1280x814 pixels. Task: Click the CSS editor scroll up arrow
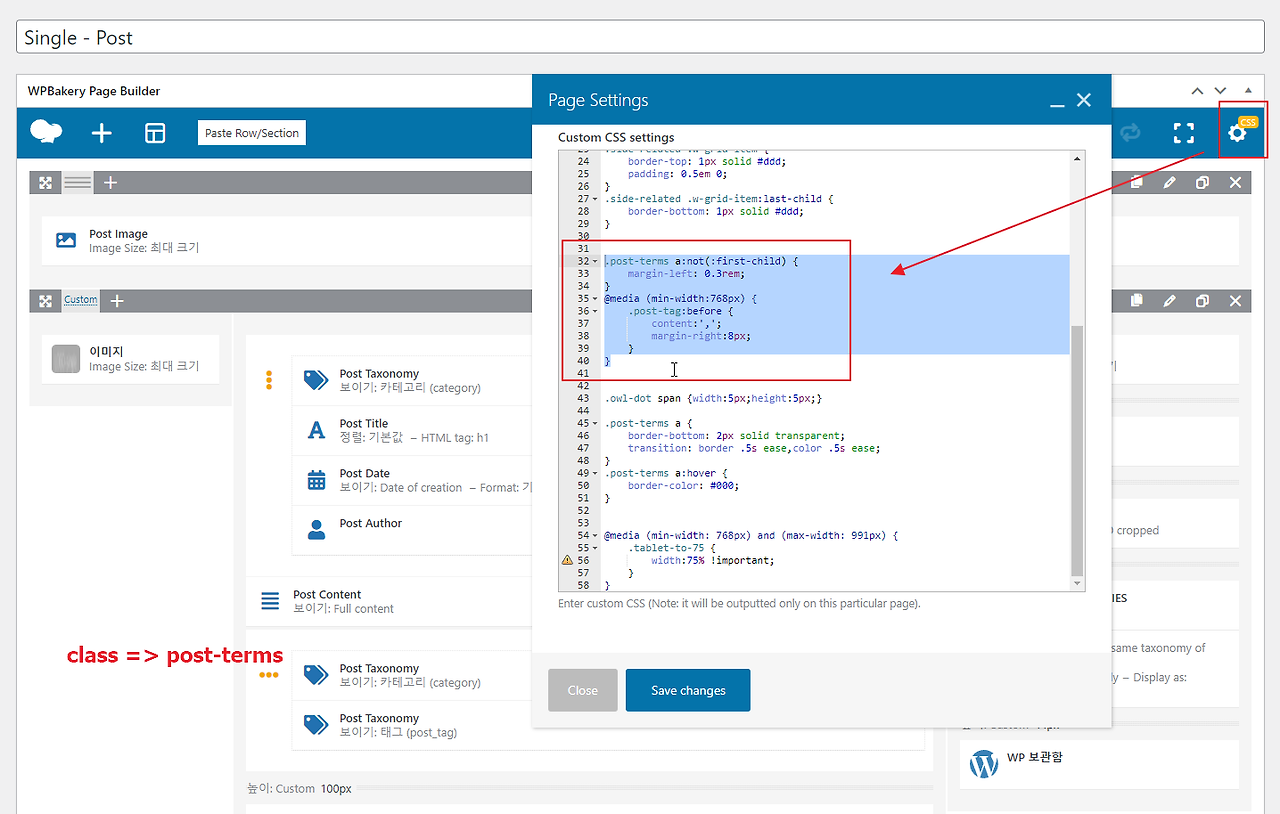(x=1077, y=158)
